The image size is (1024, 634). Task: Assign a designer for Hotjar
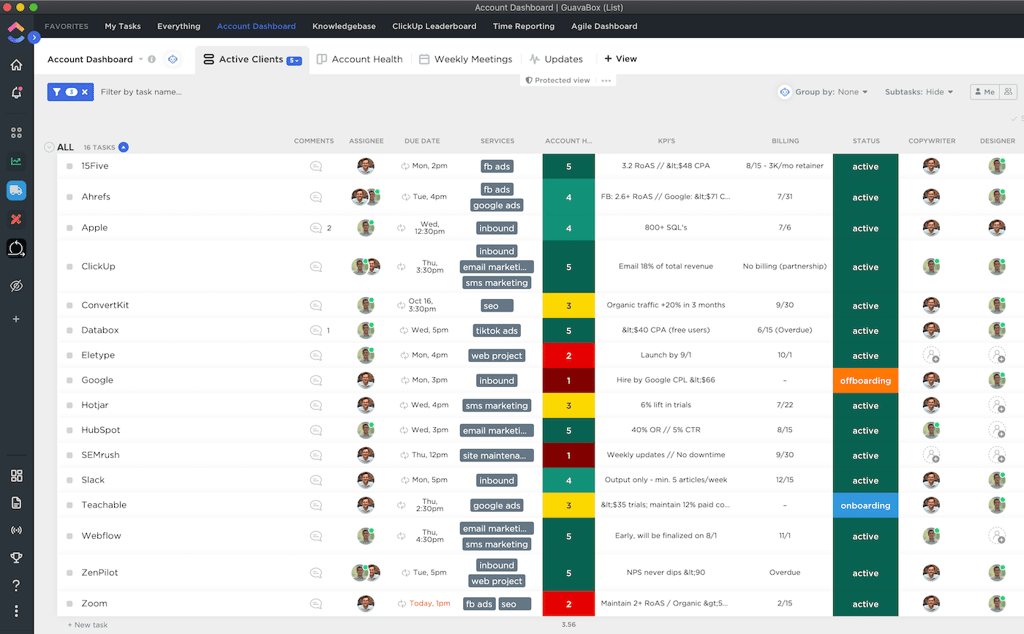click(x=997, y=405)
